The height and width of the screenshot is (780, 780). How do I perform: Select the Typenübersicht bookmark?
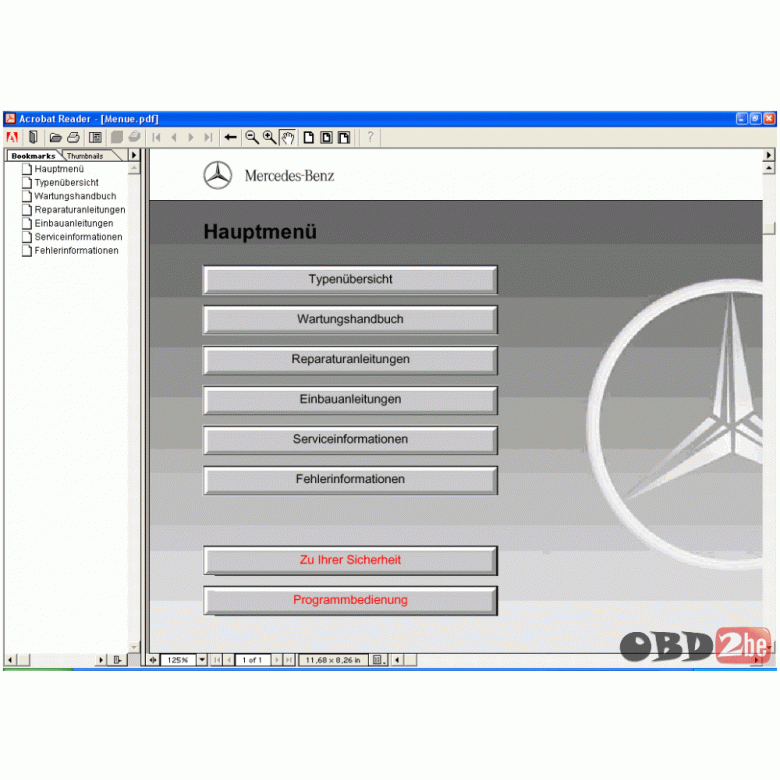point(66,183)
